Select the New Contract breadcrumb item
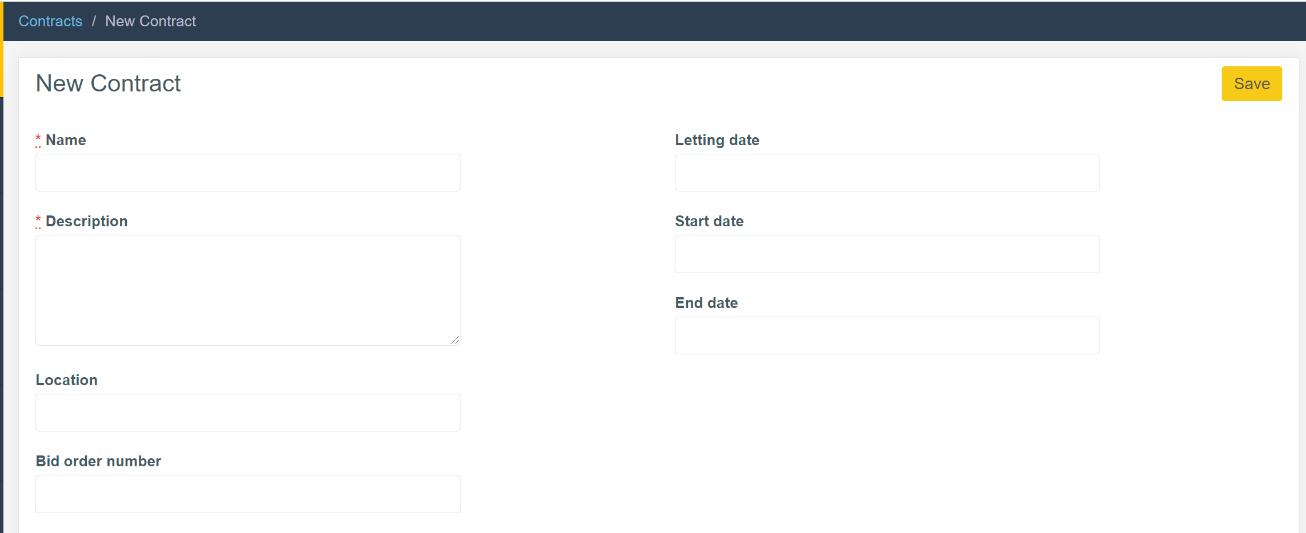Screen dimensions: 1306x533 click(x=150, y=21)
